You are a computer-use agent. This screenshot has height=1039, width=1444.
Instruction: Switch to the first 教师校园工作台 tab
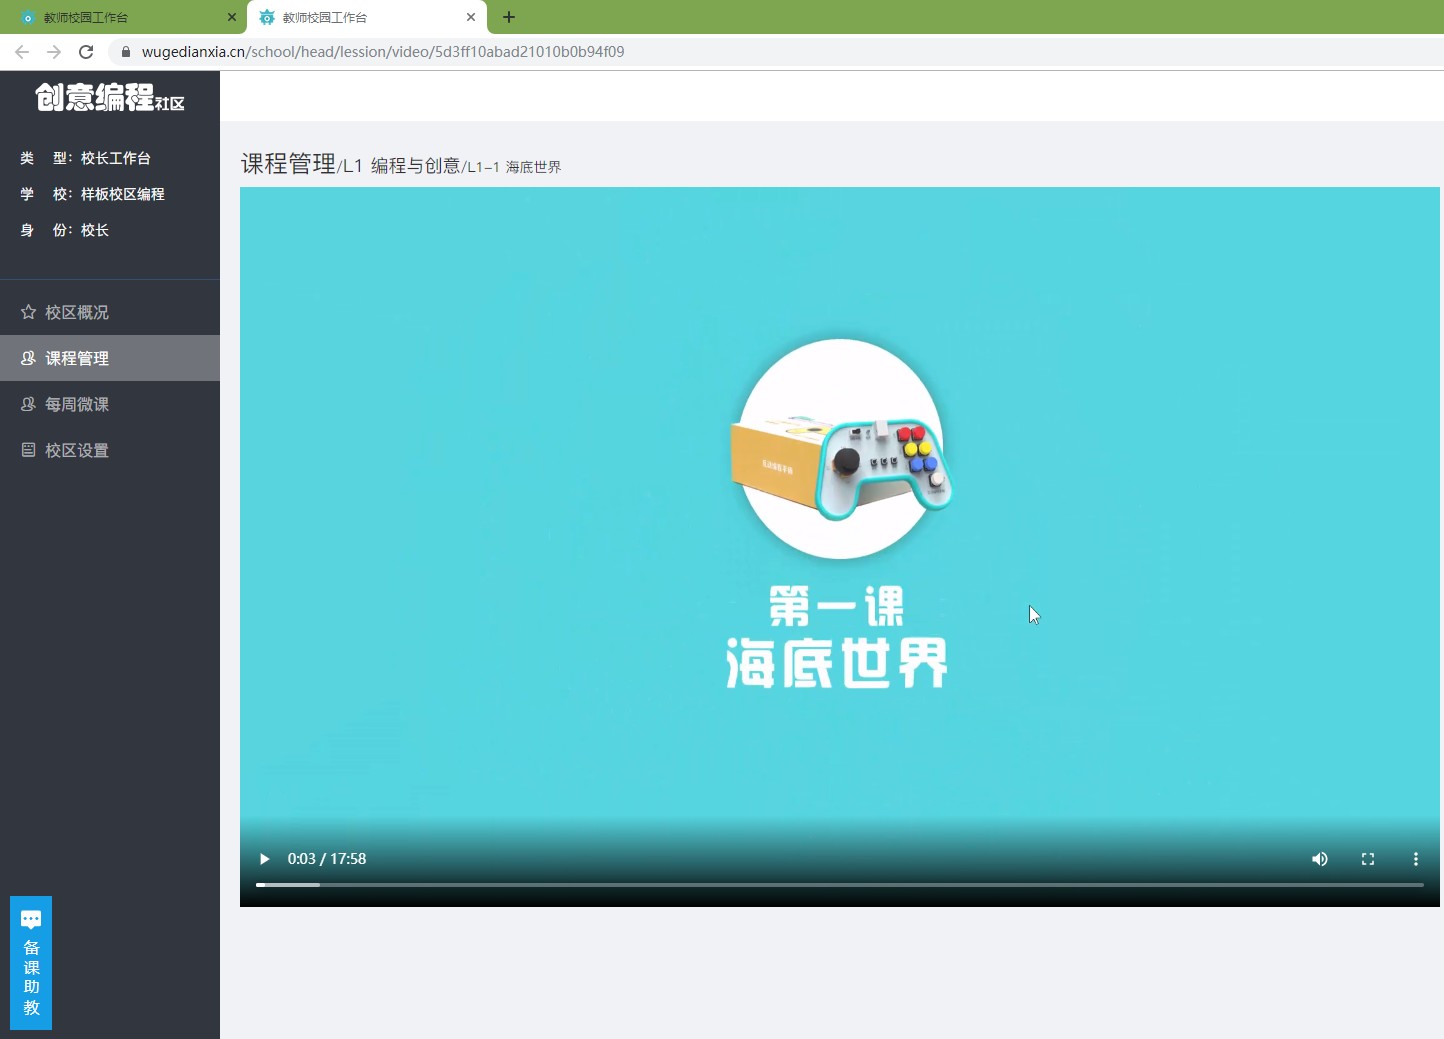123,17
